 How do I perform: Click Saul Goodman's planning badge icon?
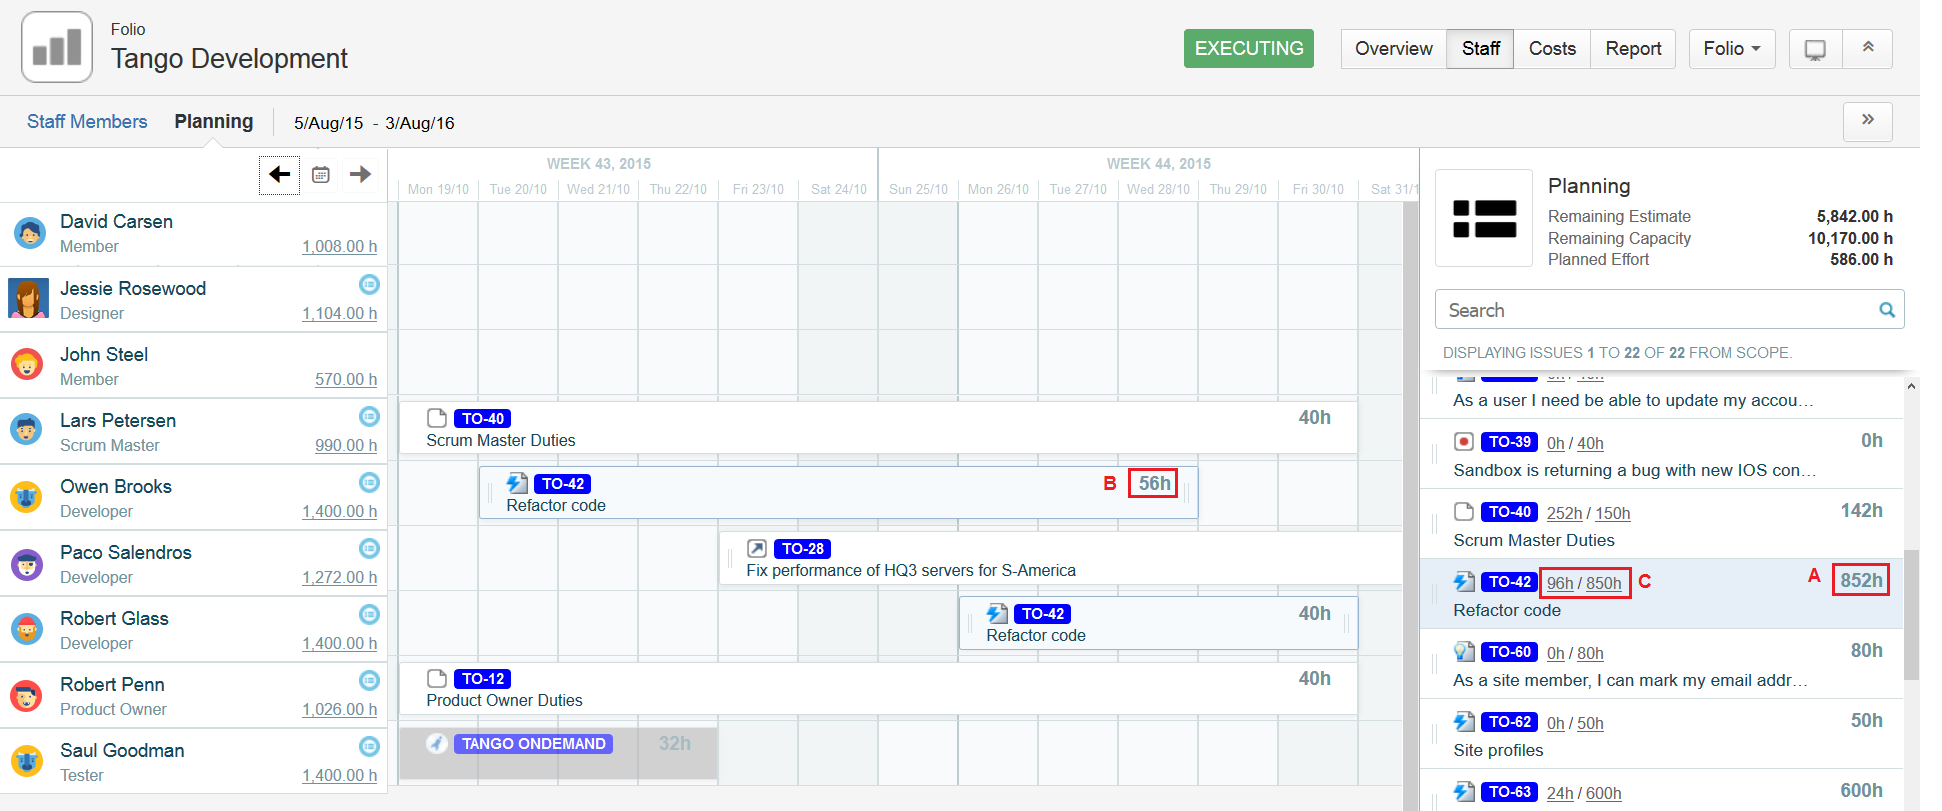(x=369, y=747)
